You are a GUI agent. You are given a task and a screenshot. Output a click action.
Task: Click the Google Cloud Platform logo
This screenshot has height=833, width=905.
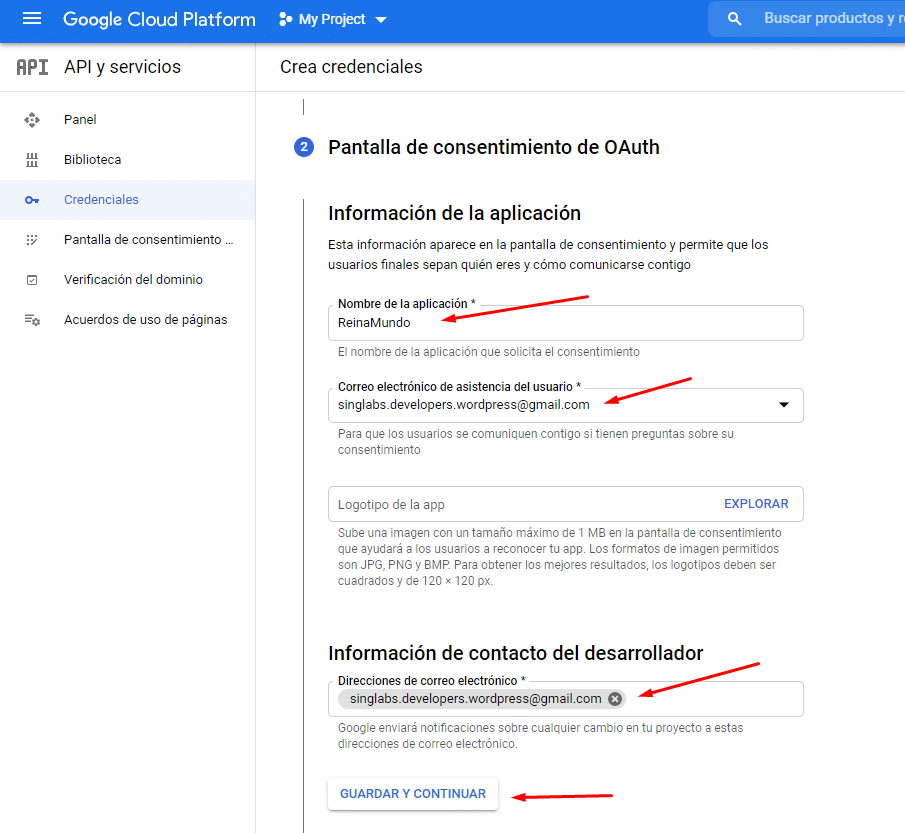point(159,19)
